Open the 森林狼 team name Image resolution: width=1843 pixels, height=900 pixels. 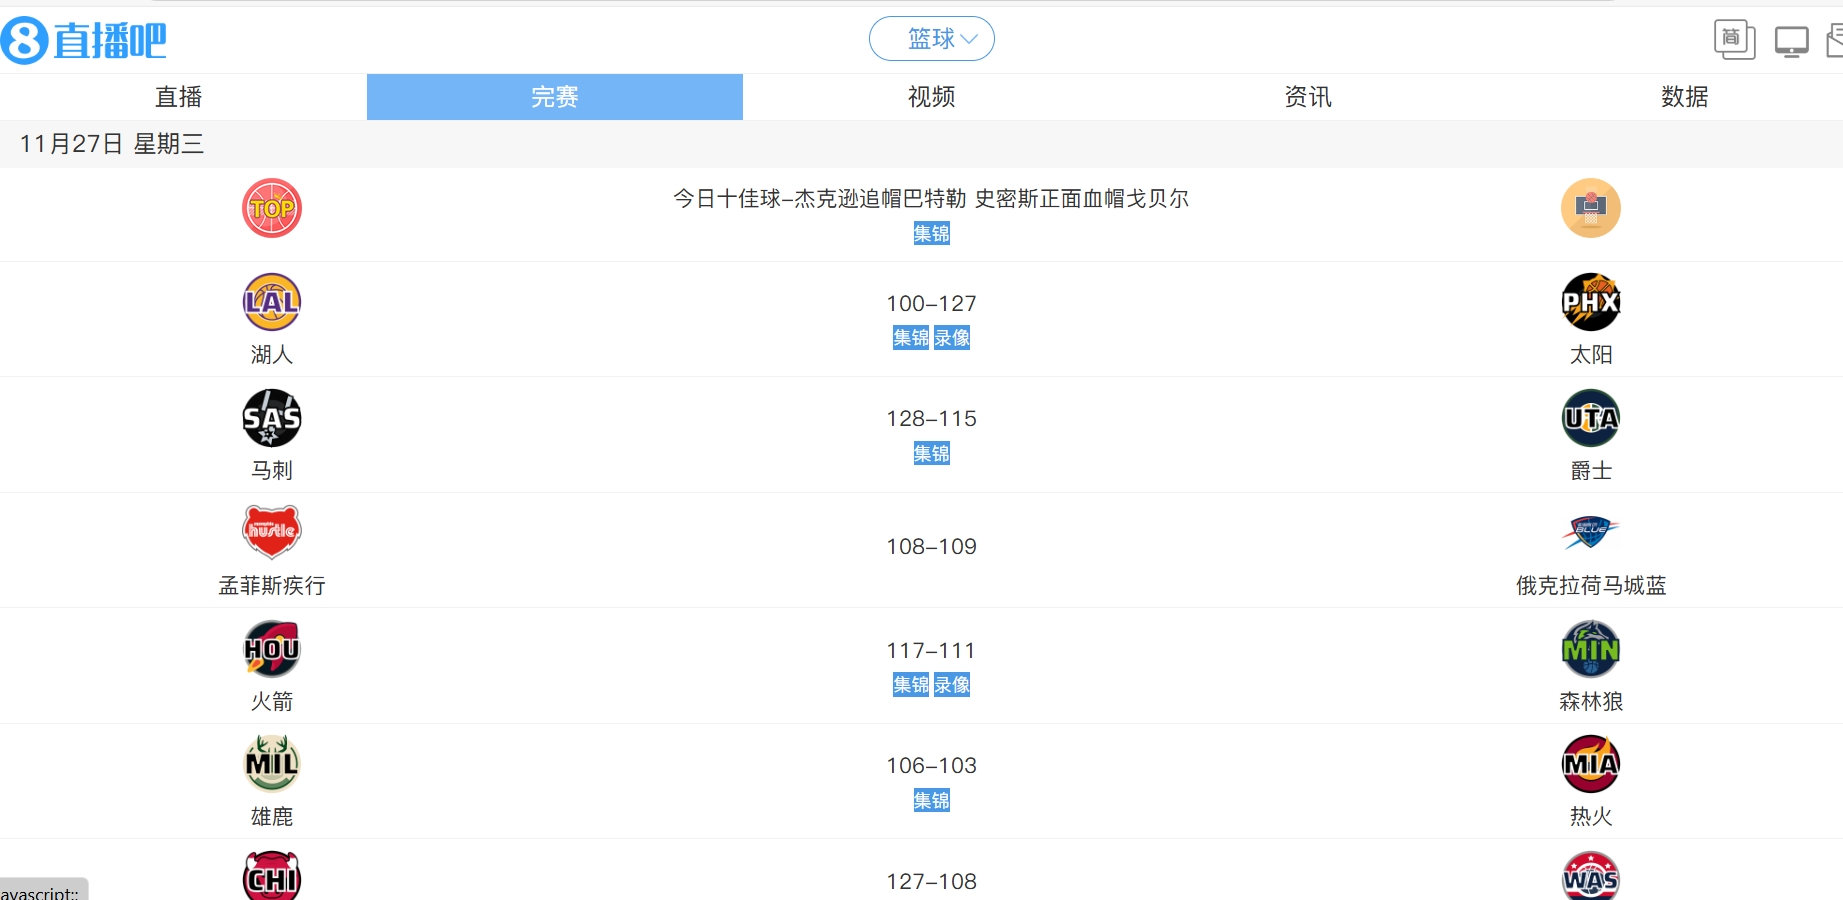1591,702
